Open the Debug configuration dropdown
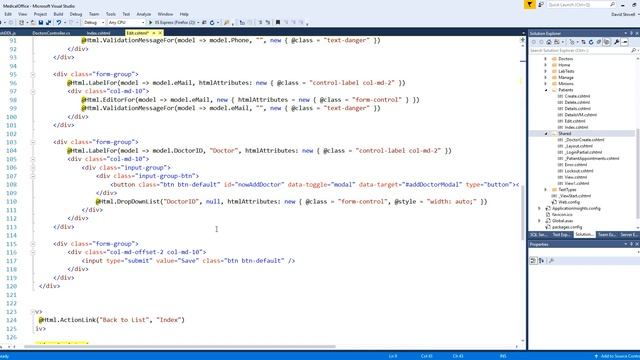 pyautogui.click(x=93, y=22)
